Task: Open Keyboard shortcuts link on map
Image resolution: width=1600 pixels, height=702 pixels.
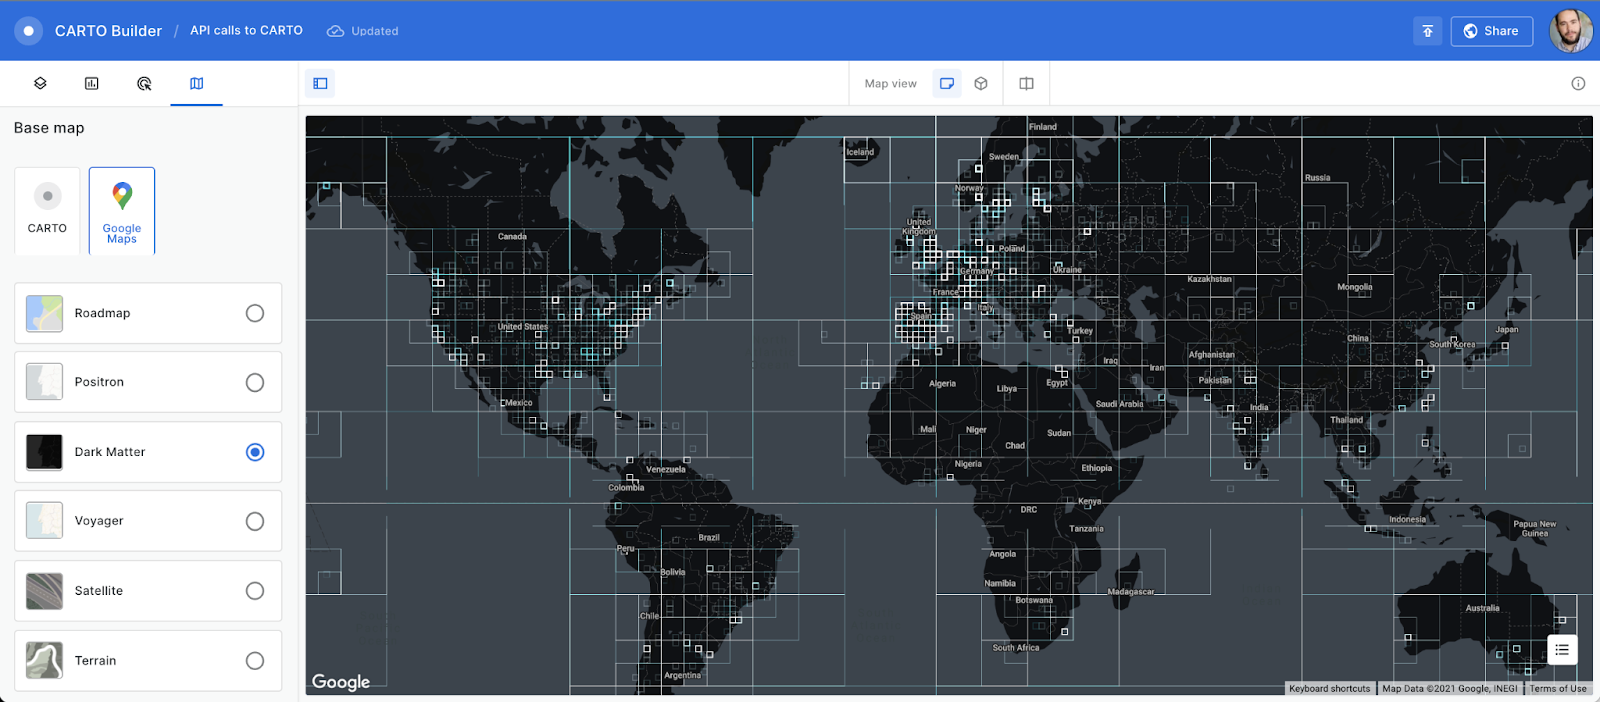Action: (x=1329, y=688)
